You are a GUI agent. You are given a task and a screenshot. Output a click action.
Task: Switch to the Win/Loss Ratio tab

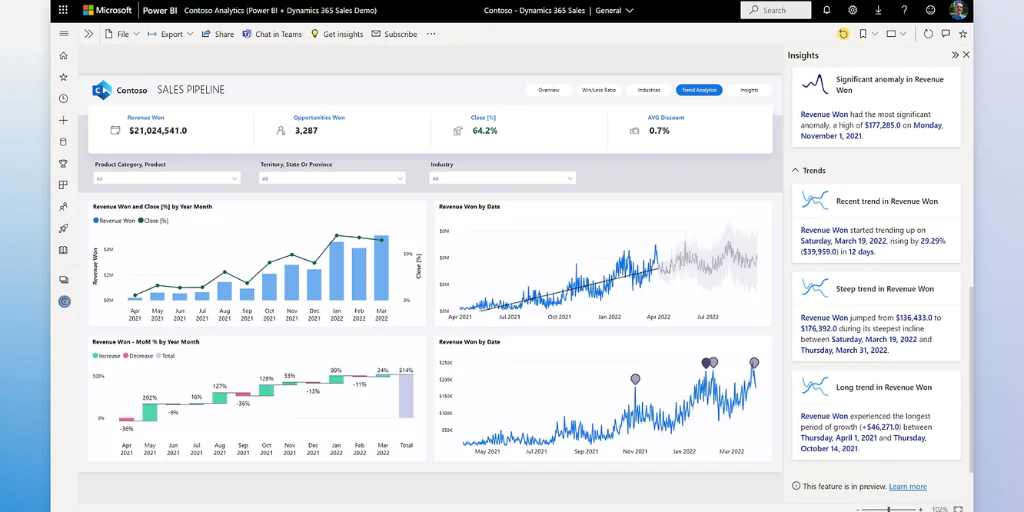[x=599, y=90]
